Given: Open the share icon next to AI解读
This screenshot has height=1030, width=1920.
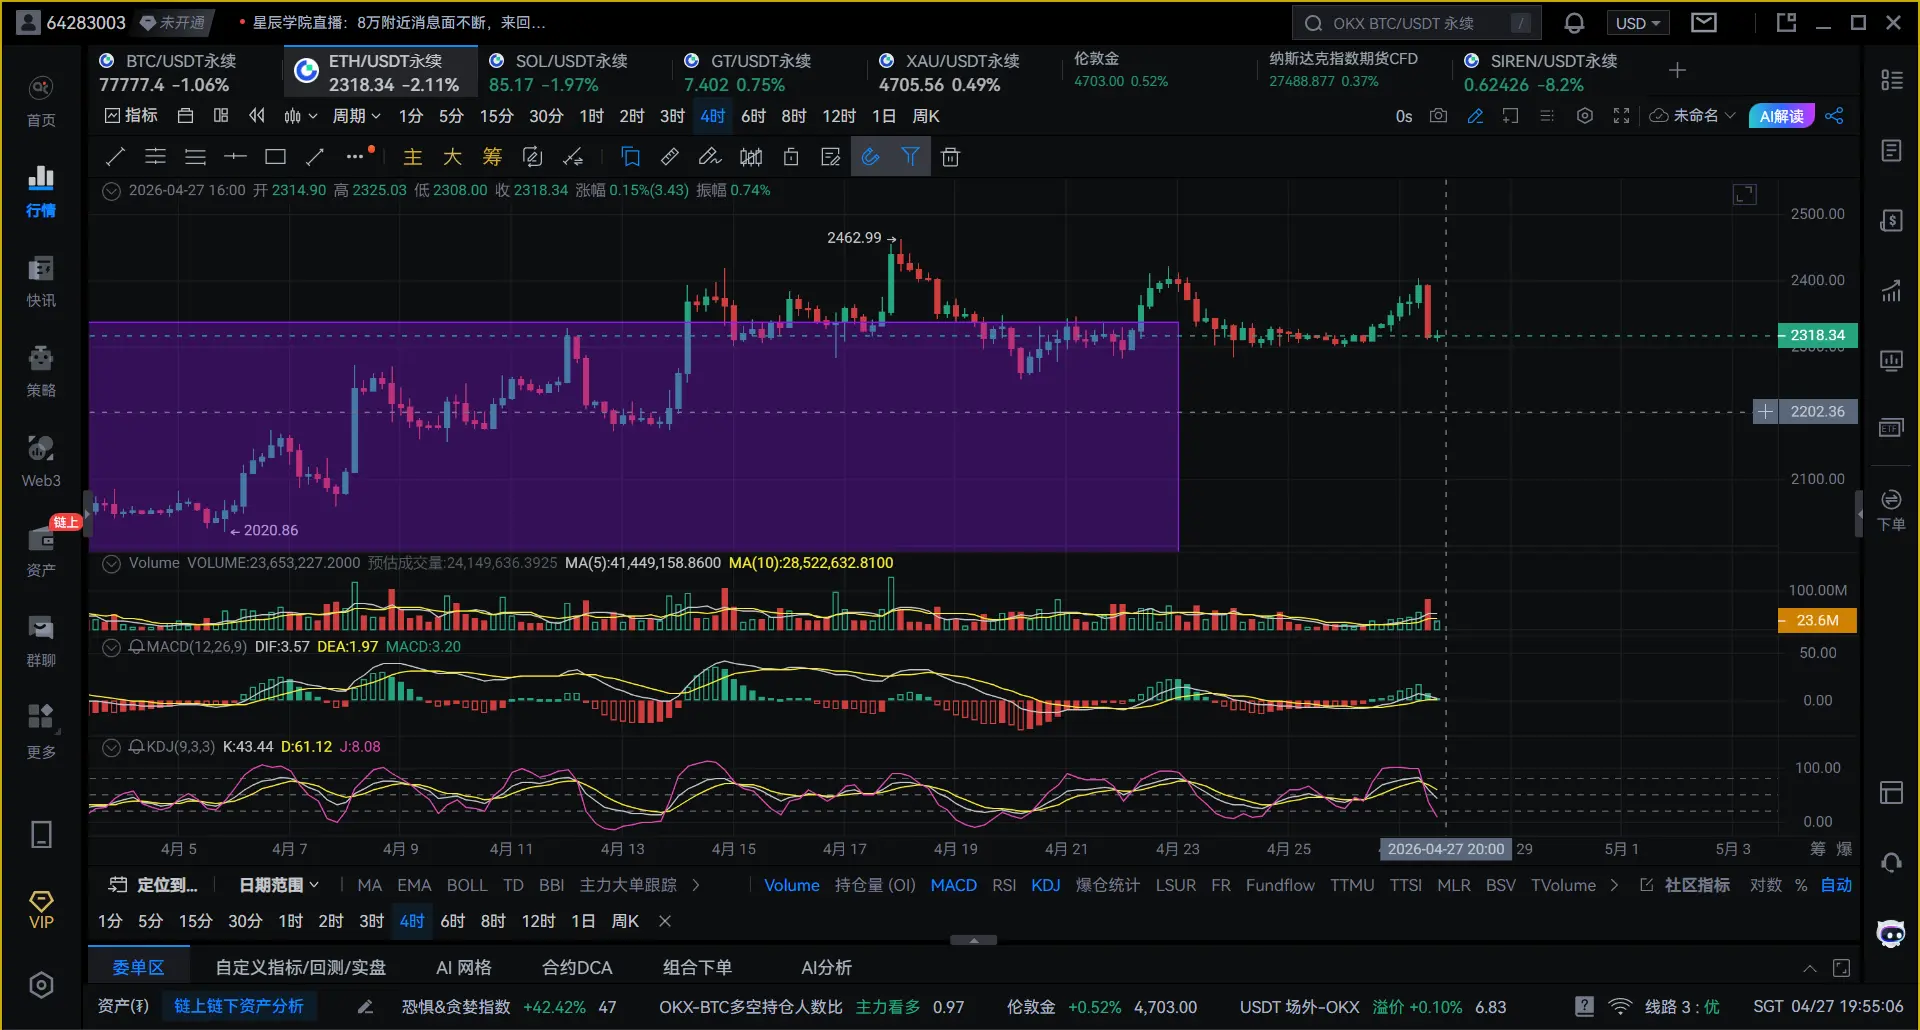Looking at the screenshot, I should pyautogui.click(x=1834, y=116).
